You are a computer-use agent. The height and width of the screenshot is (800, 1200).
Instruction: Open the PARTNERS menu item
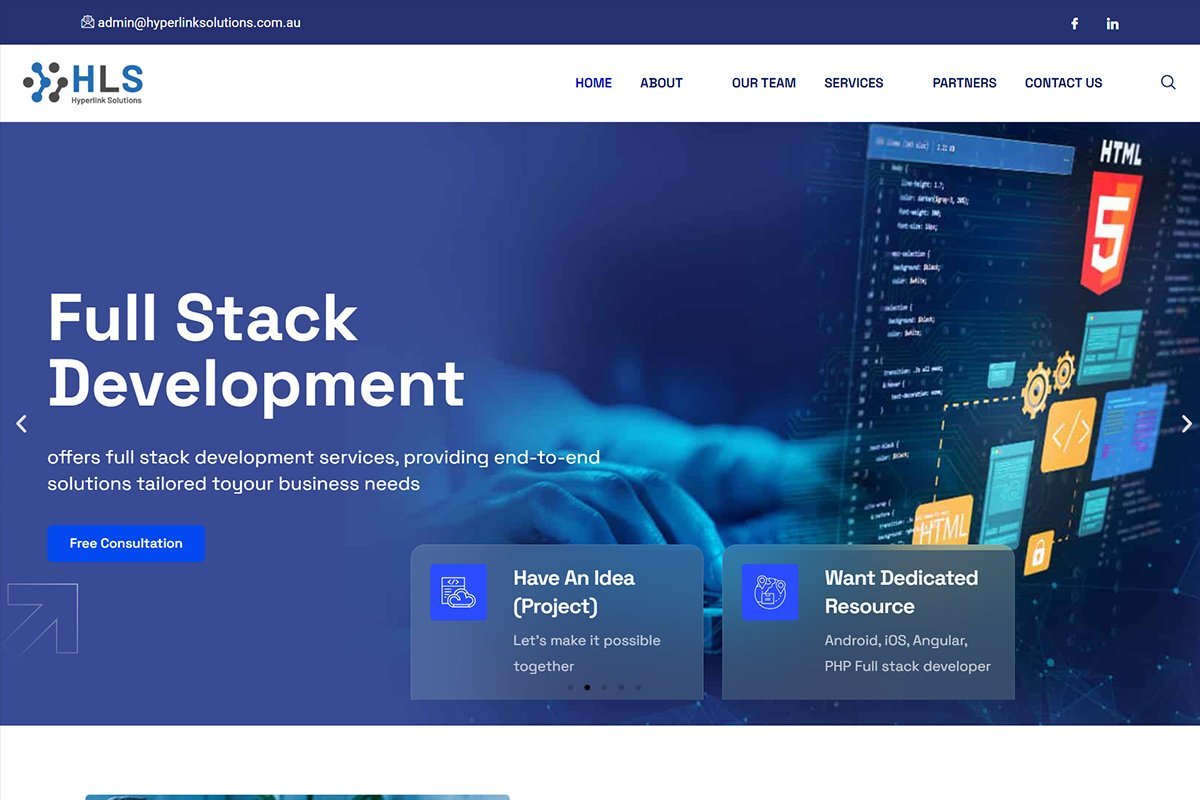tap(964, 83)
